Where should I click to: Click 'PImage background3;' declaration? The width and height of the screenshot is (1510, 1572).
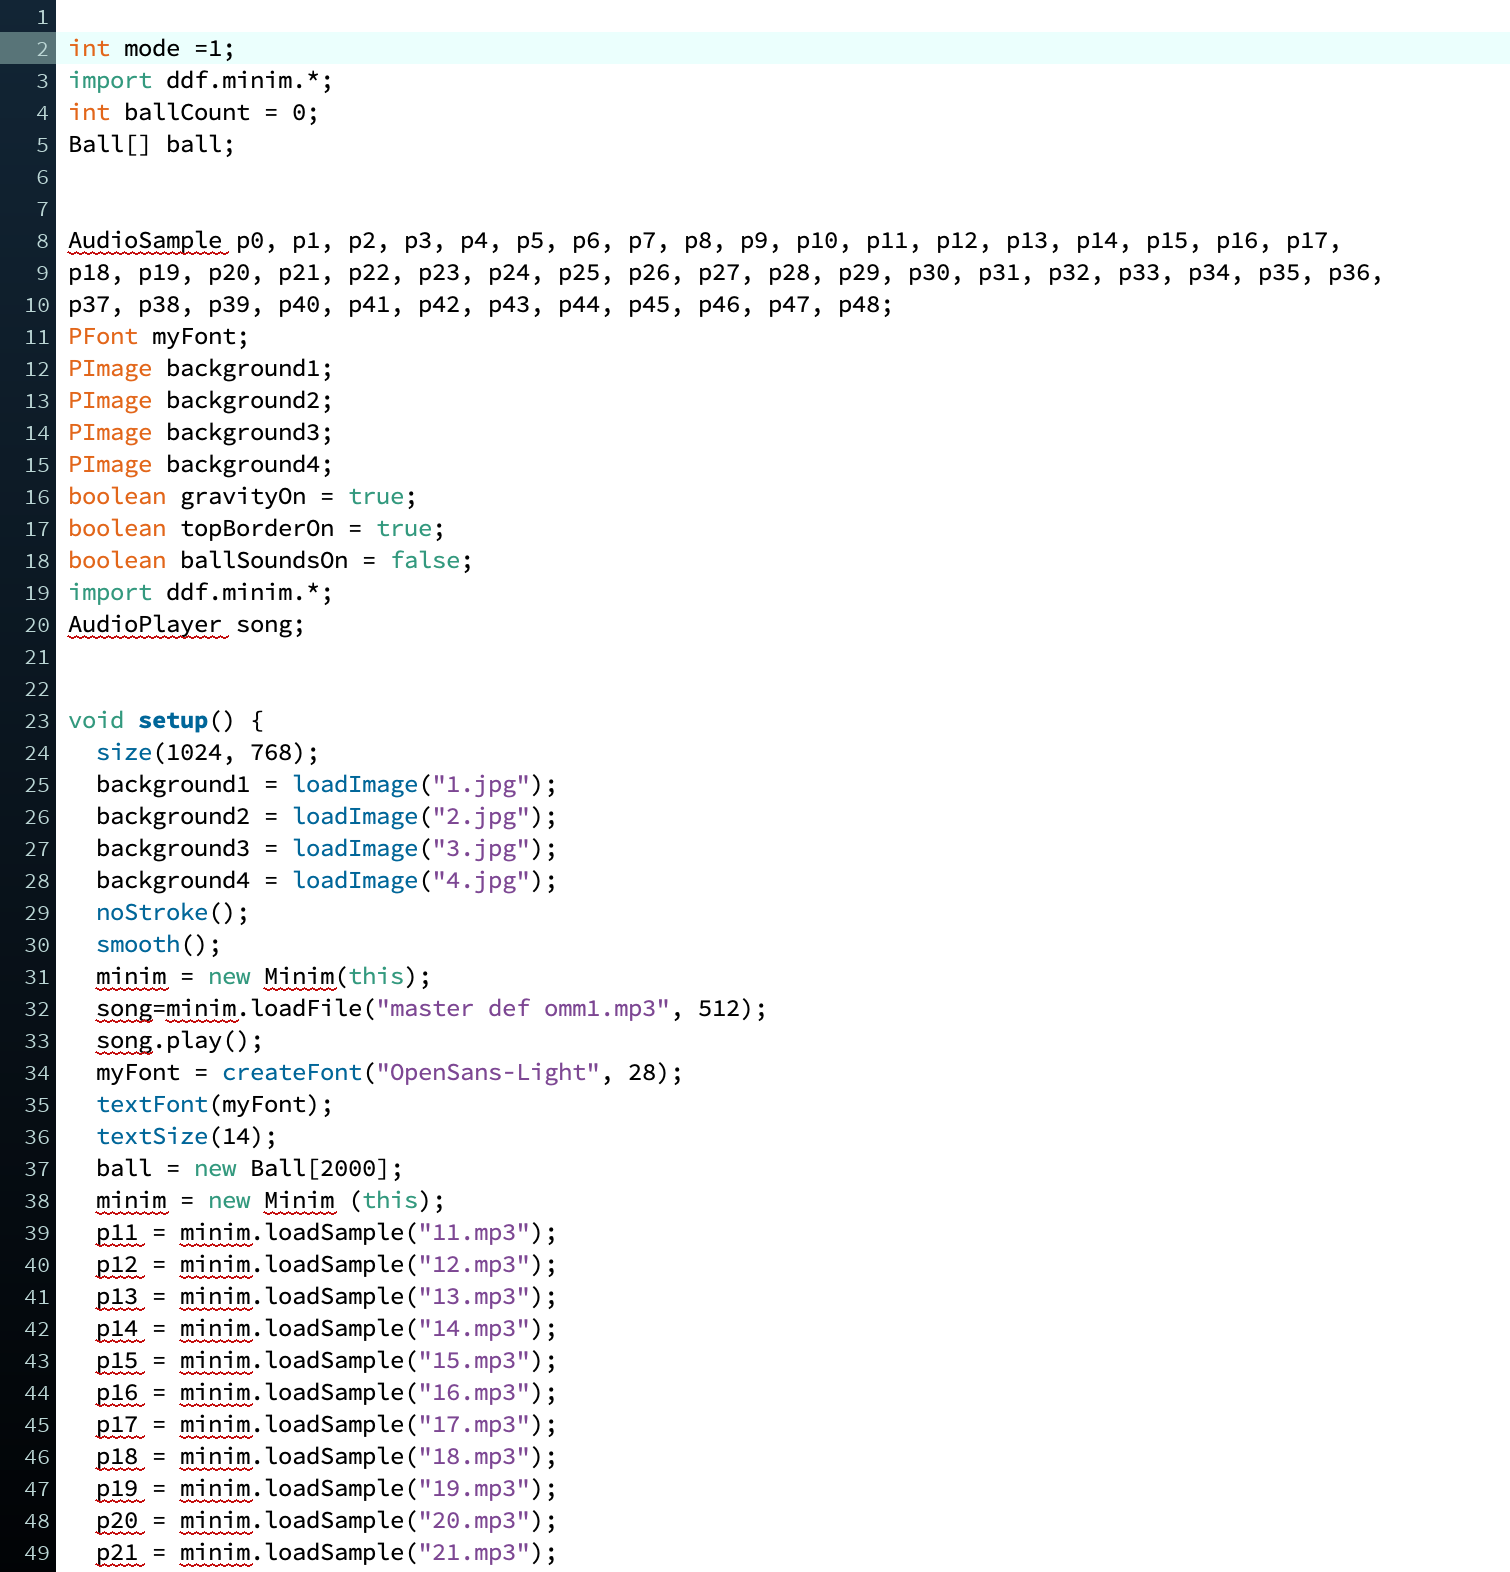pos(200,432)
